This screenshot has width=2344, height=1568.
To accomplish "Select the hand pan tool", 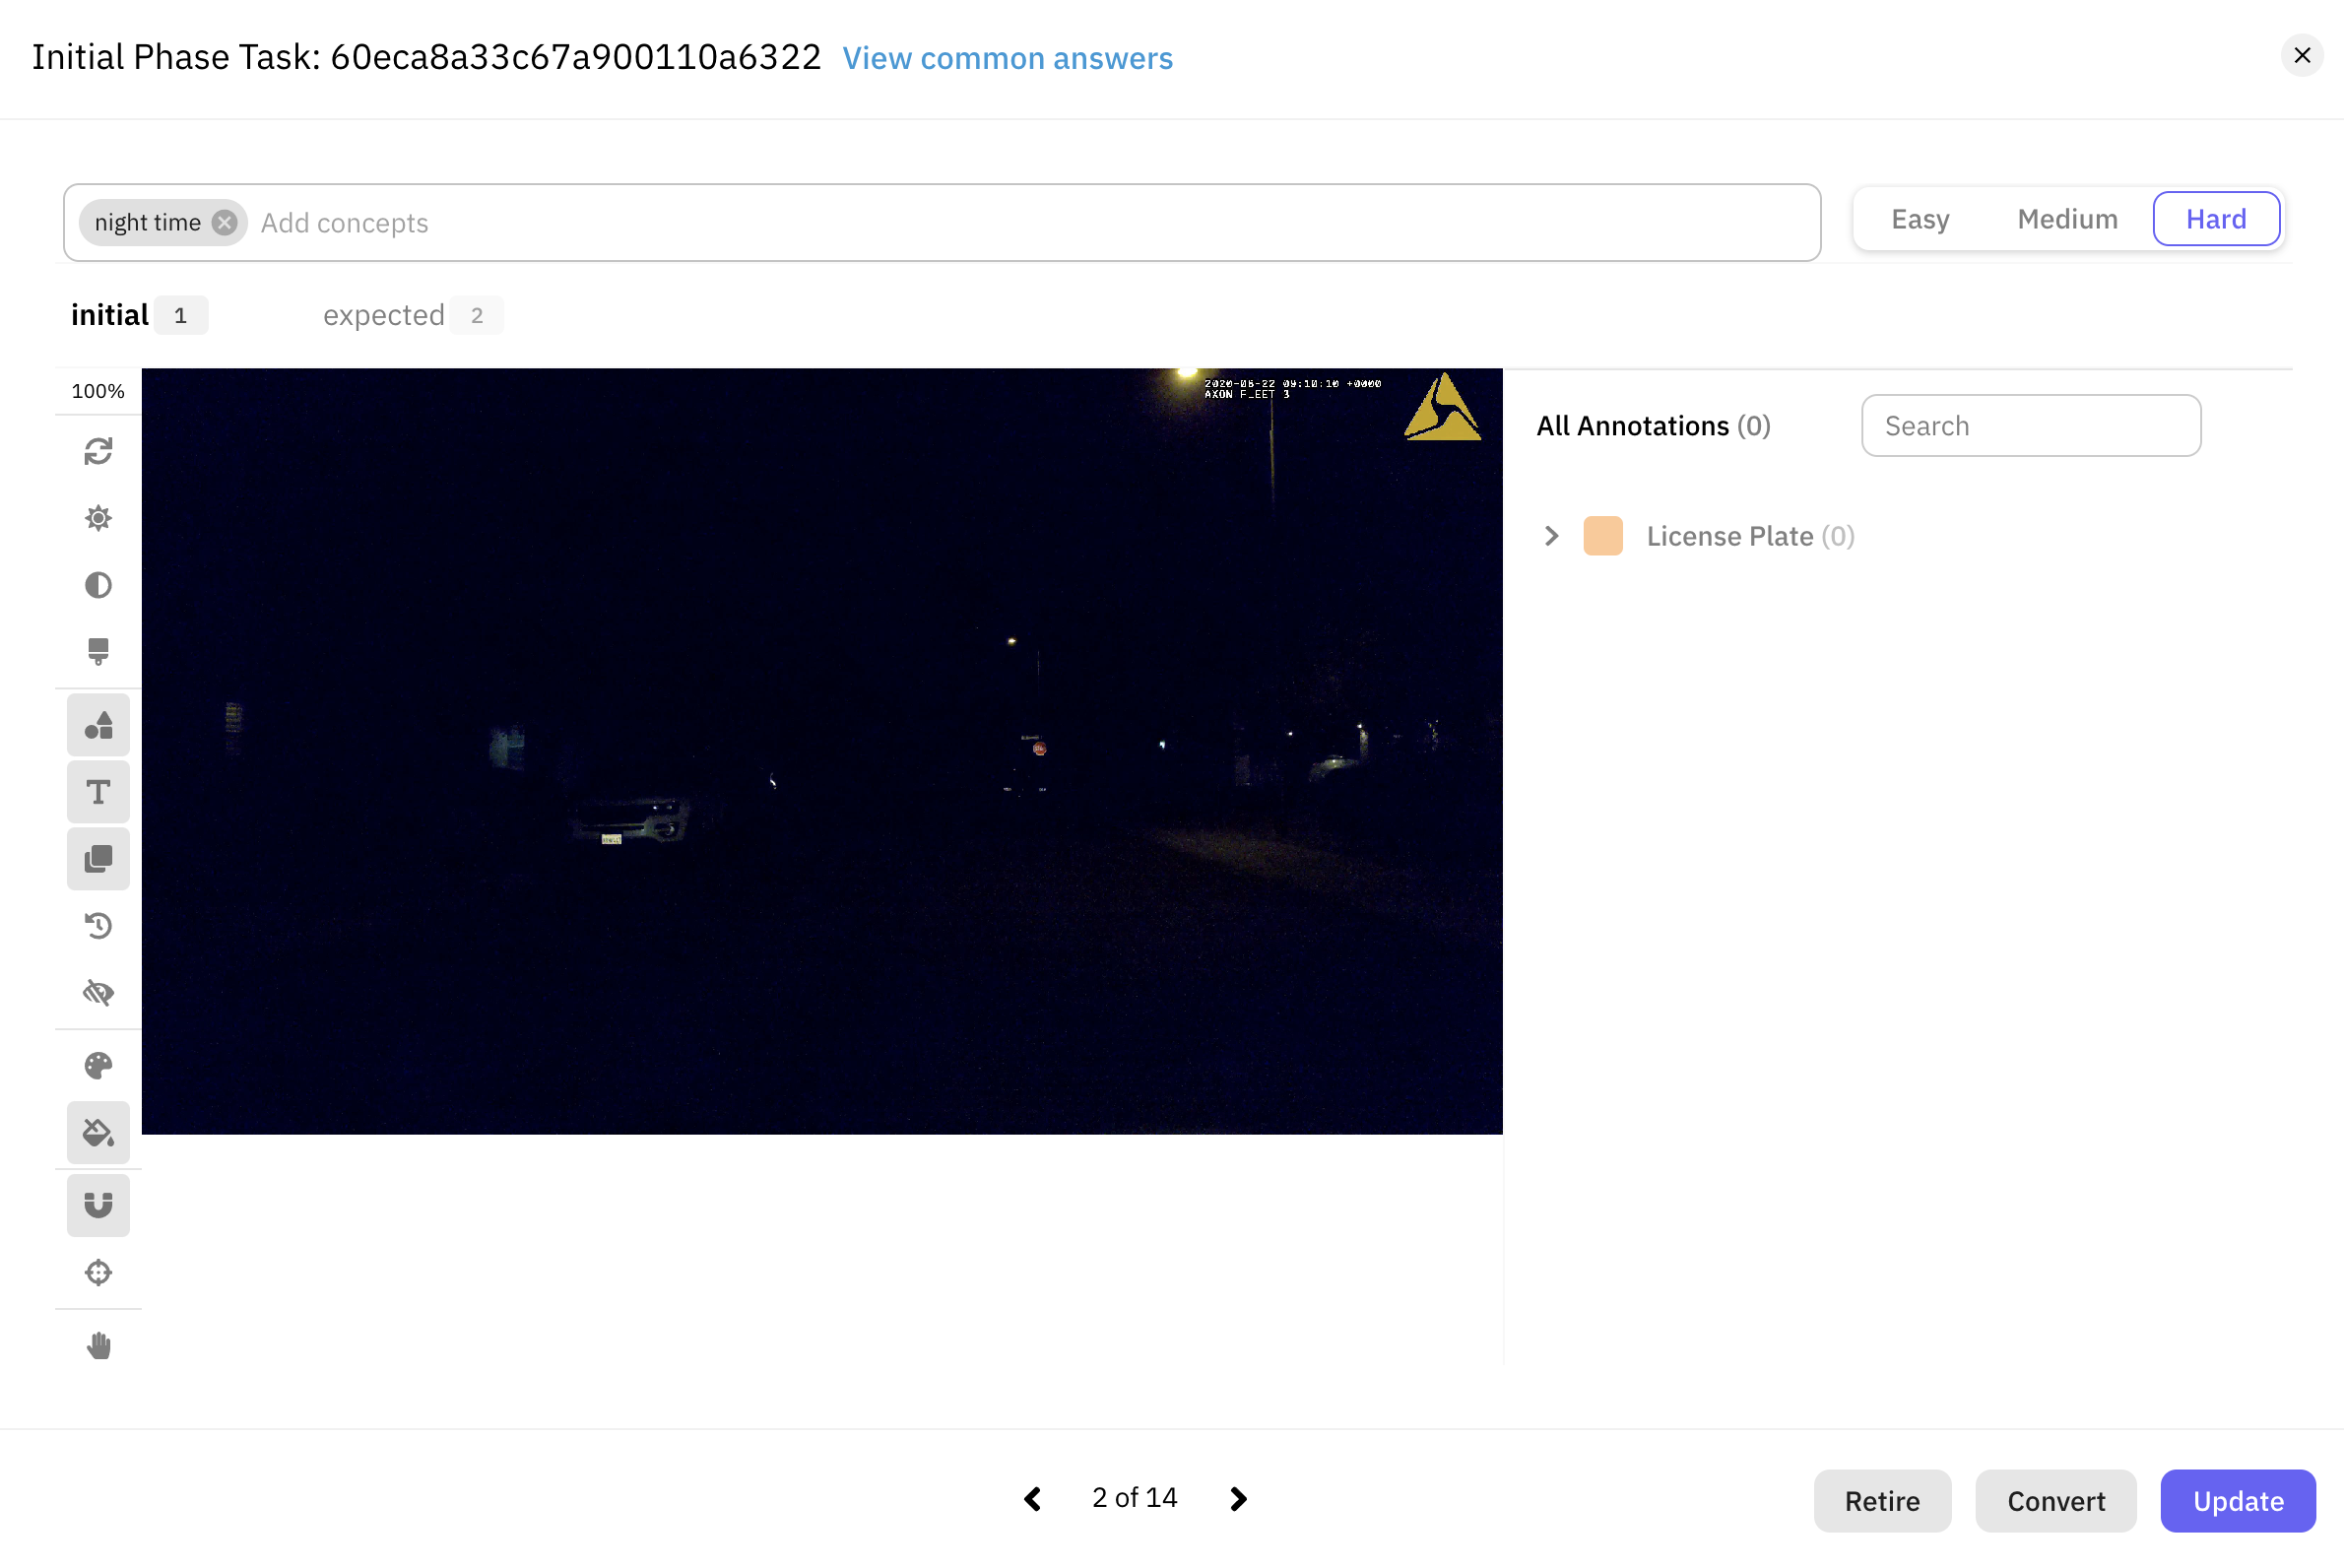I will coord(98,1345).
